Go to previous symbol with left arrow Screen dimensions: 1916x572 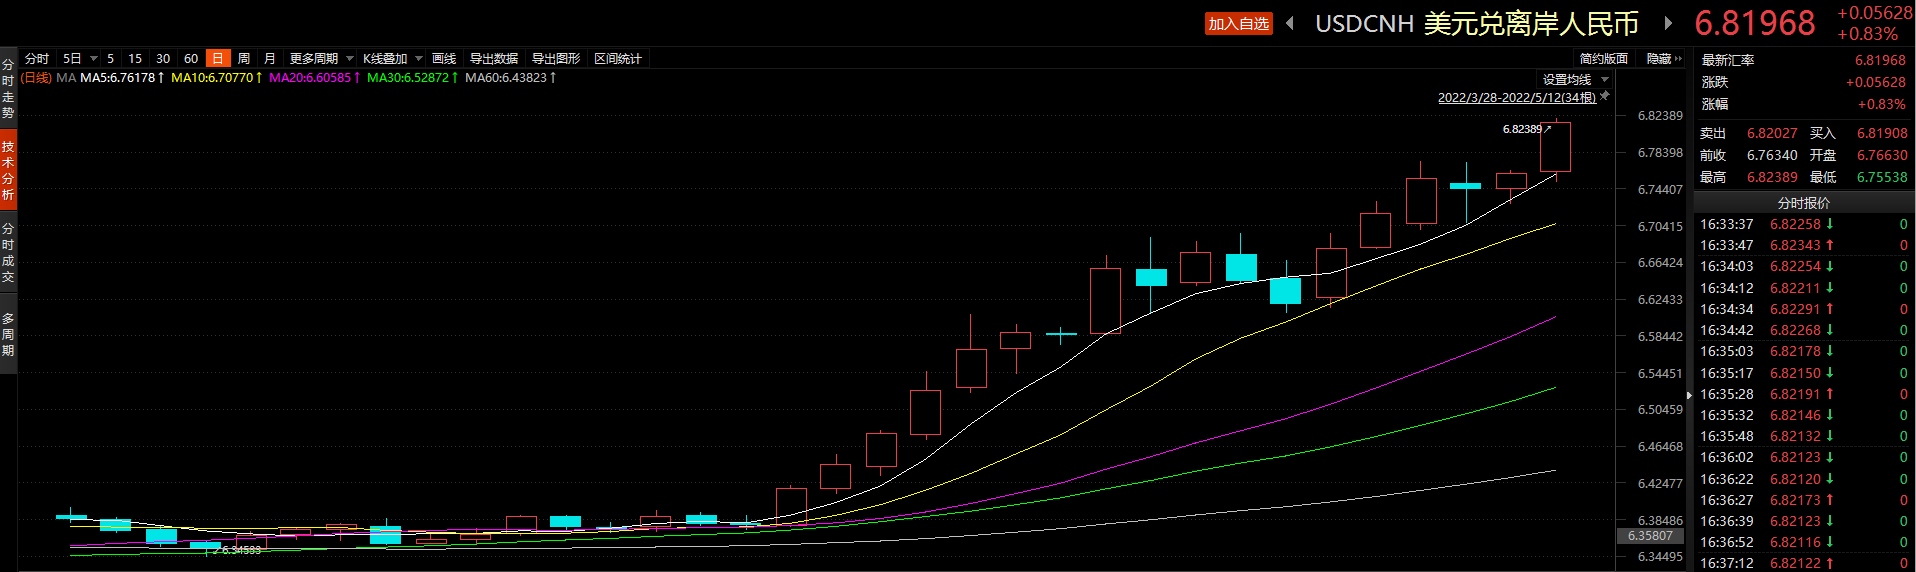click(x=1290, y=23)
